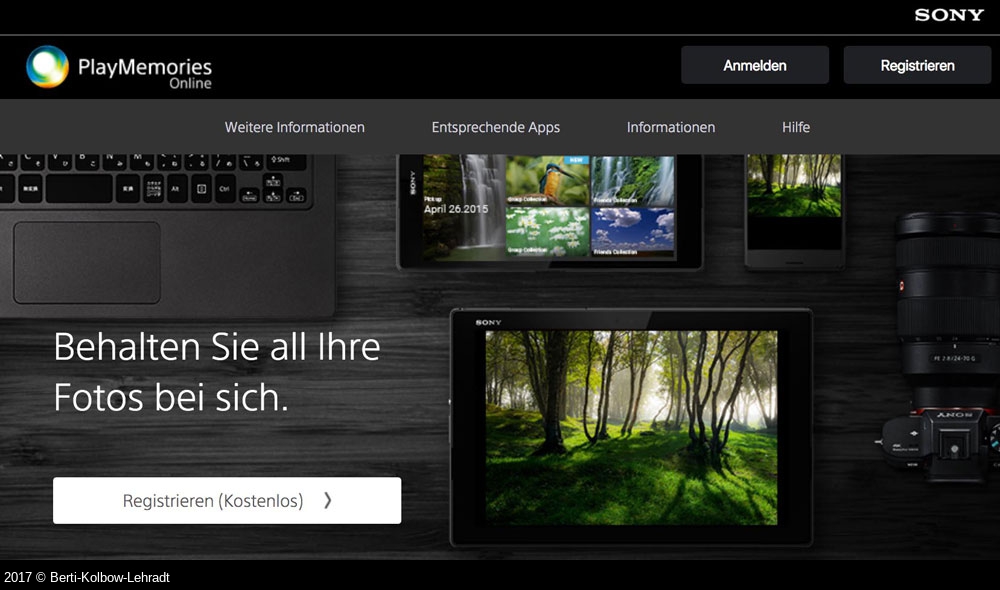Click the Registrieren button in header

(917, 65)
